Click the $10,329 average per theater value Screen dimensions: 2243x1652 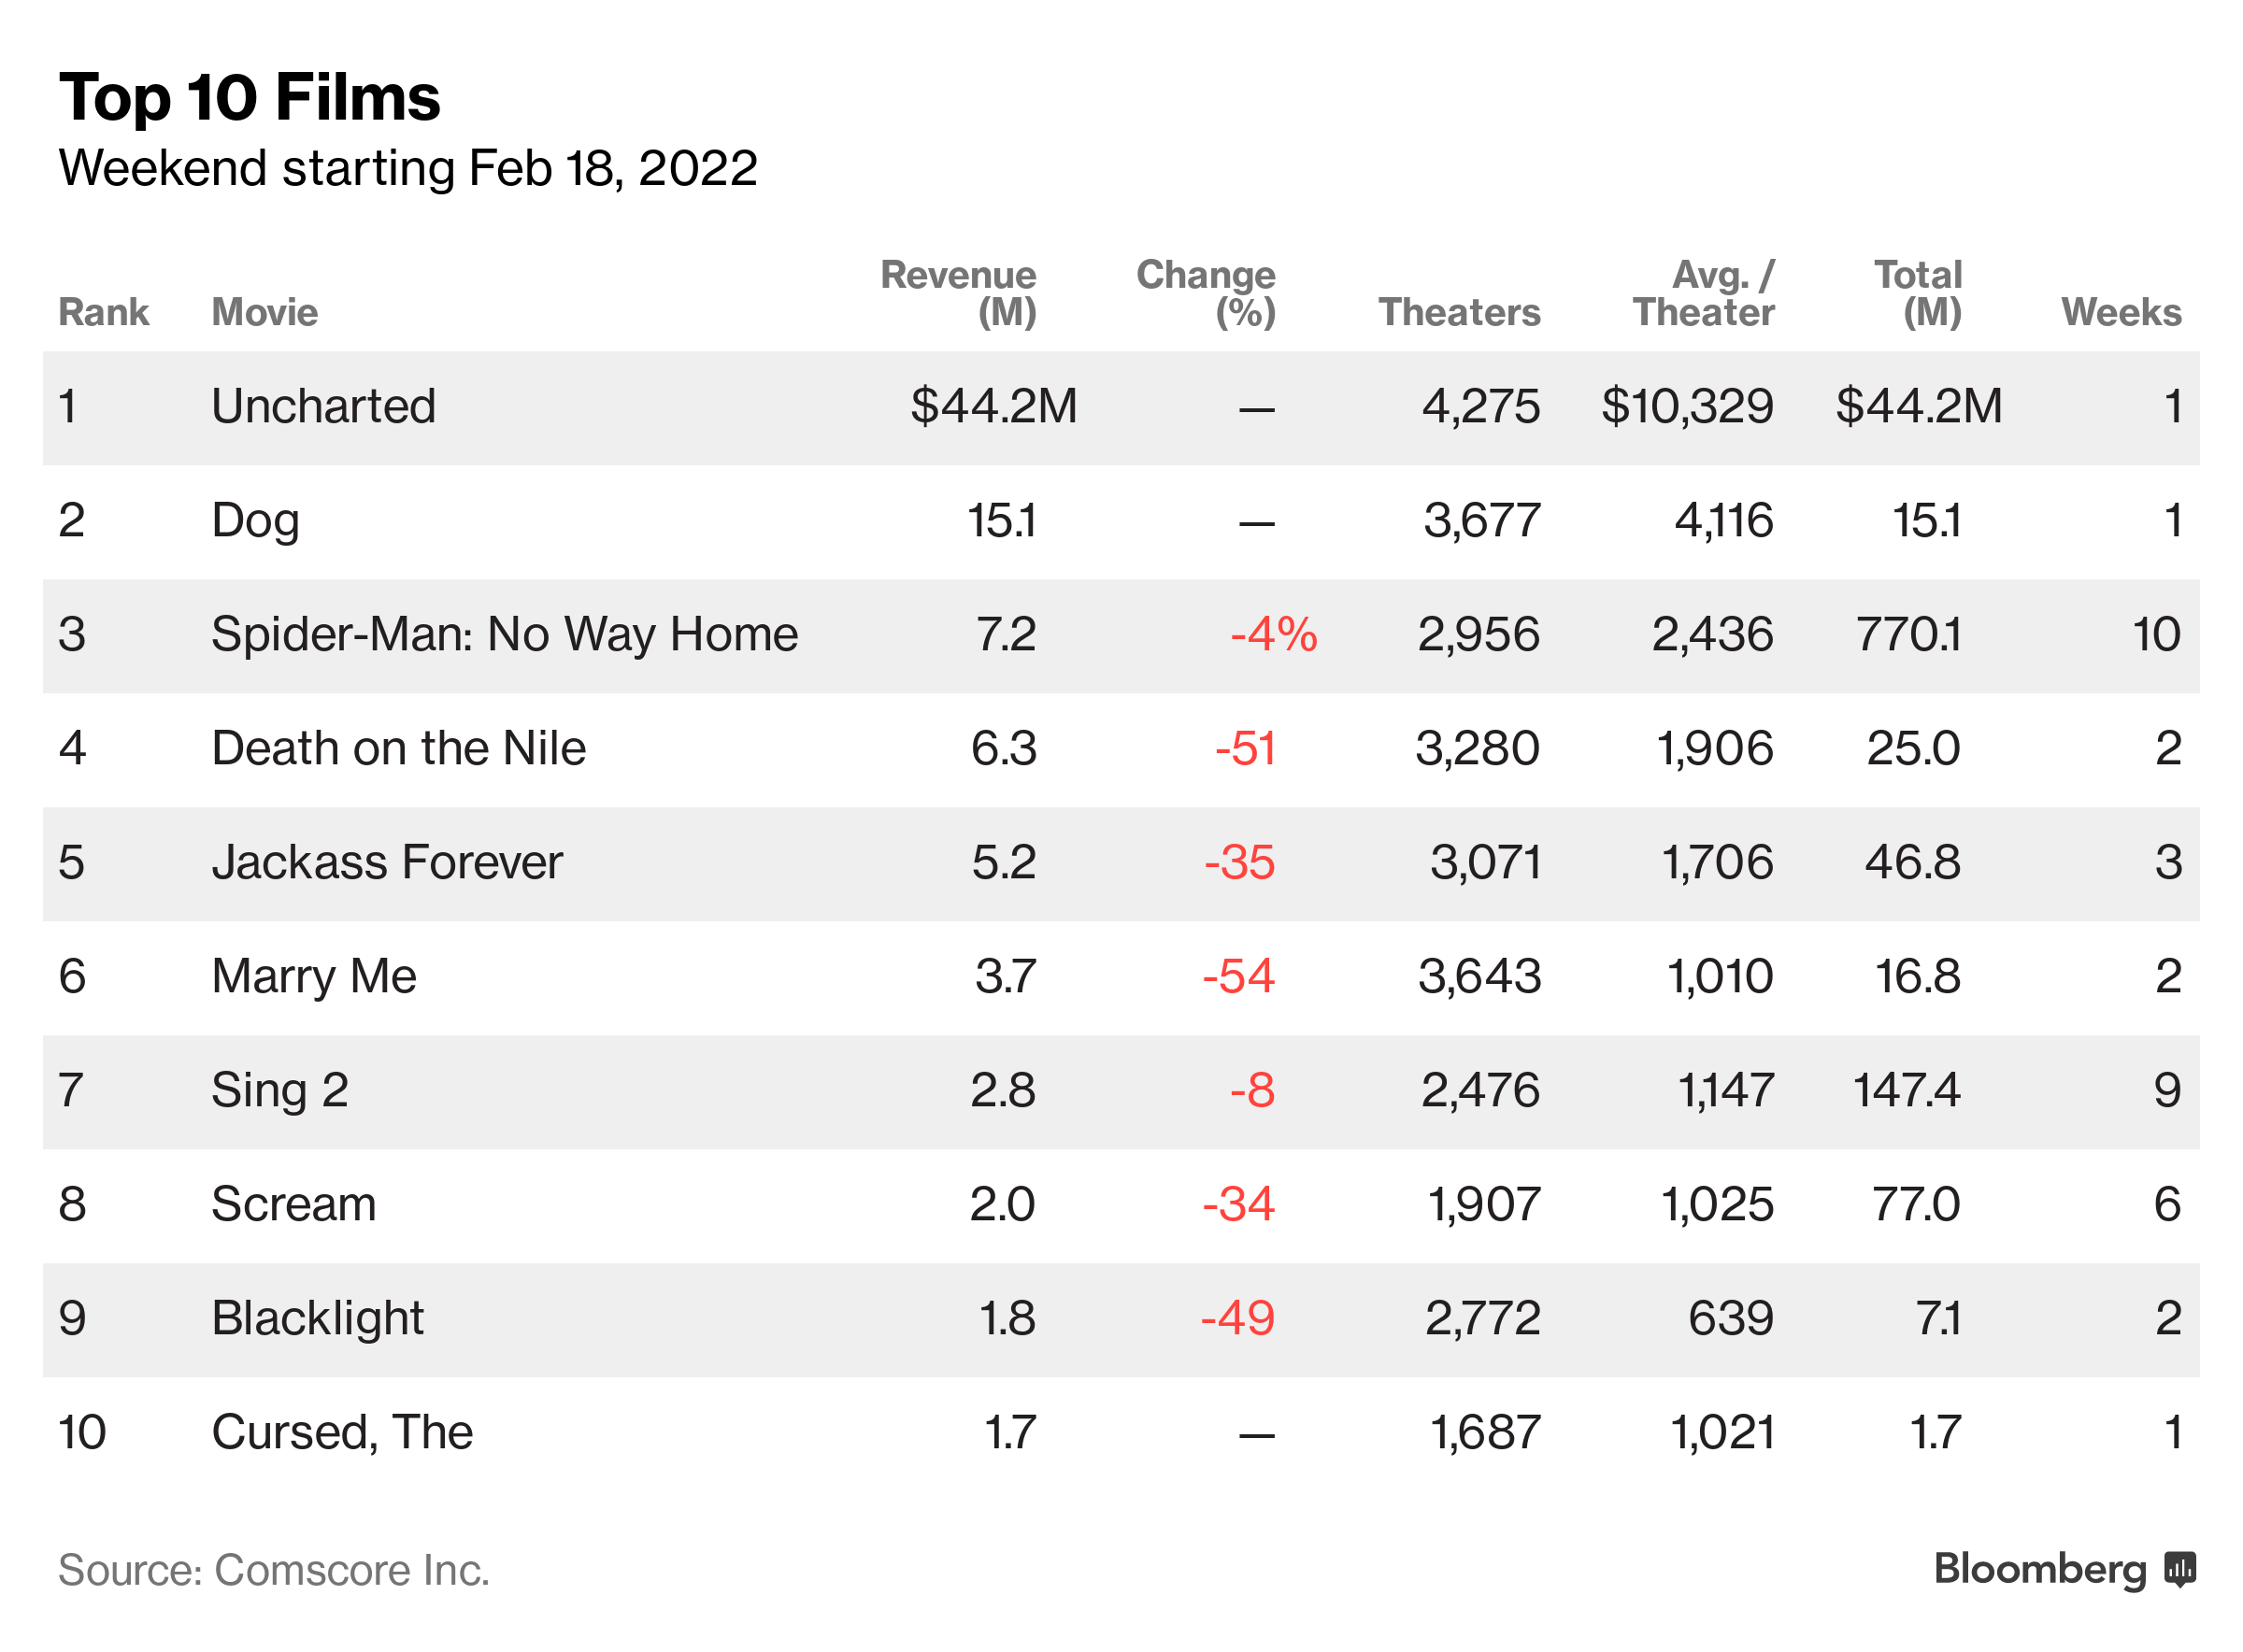pos(1686,406)
